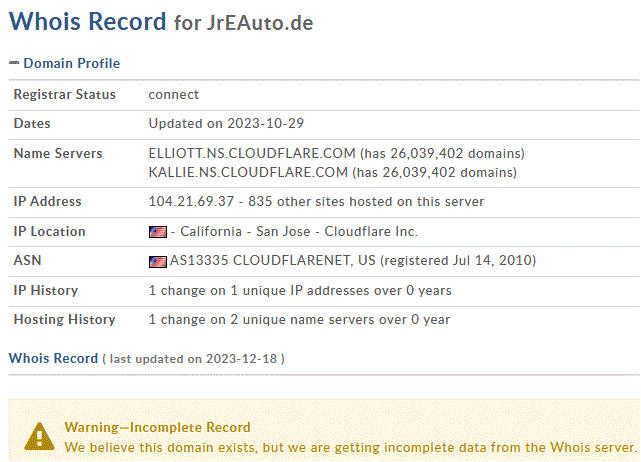Click the incomplete data warning message text

pos(351,448)
